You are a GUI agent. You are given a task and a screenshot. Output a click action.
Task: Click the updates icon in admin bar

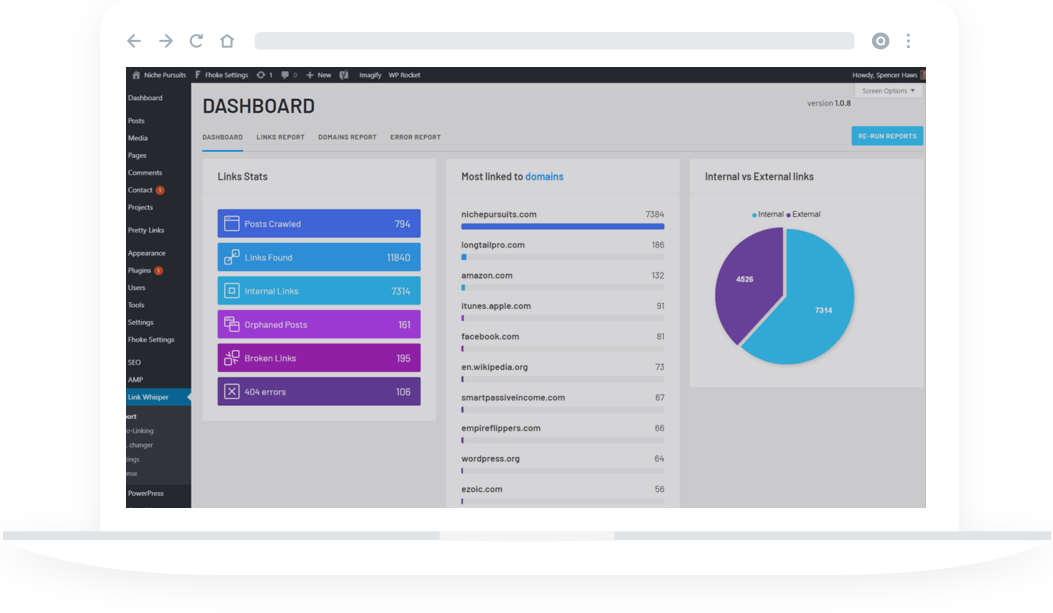[263, 75]
